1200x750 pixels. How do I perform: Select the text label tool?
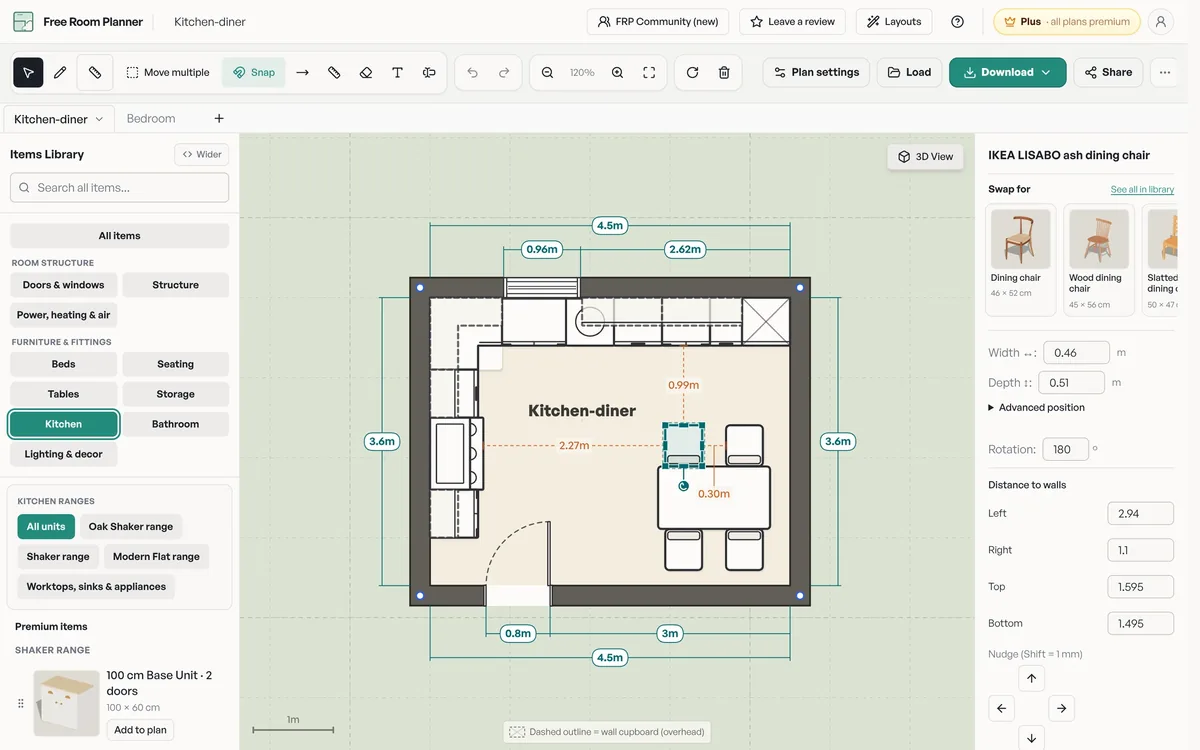click(397, 72)
